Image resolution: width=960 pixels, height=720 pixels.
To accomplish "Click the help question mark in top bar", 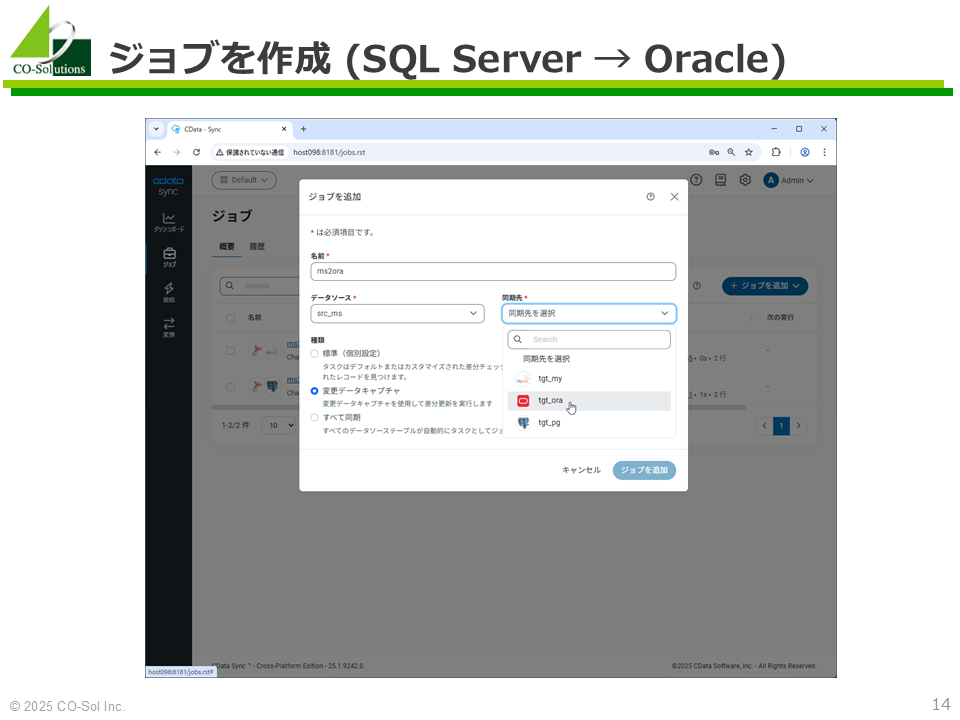I will [696, 180].
